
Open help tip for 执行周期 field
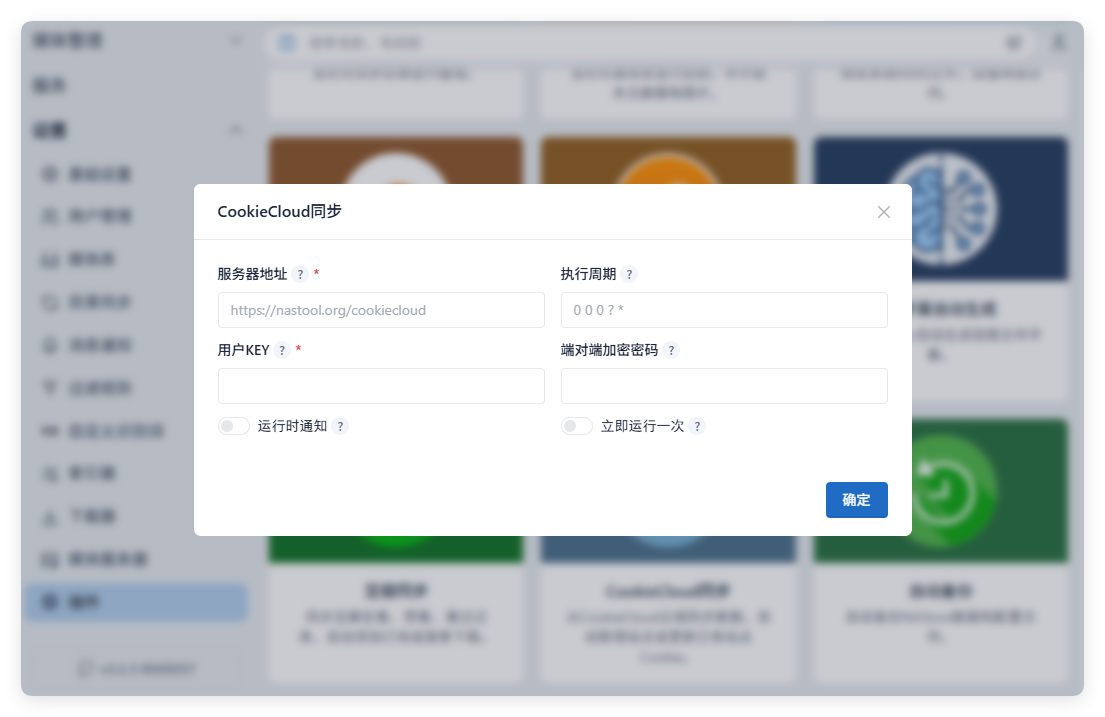coord(629,273)
